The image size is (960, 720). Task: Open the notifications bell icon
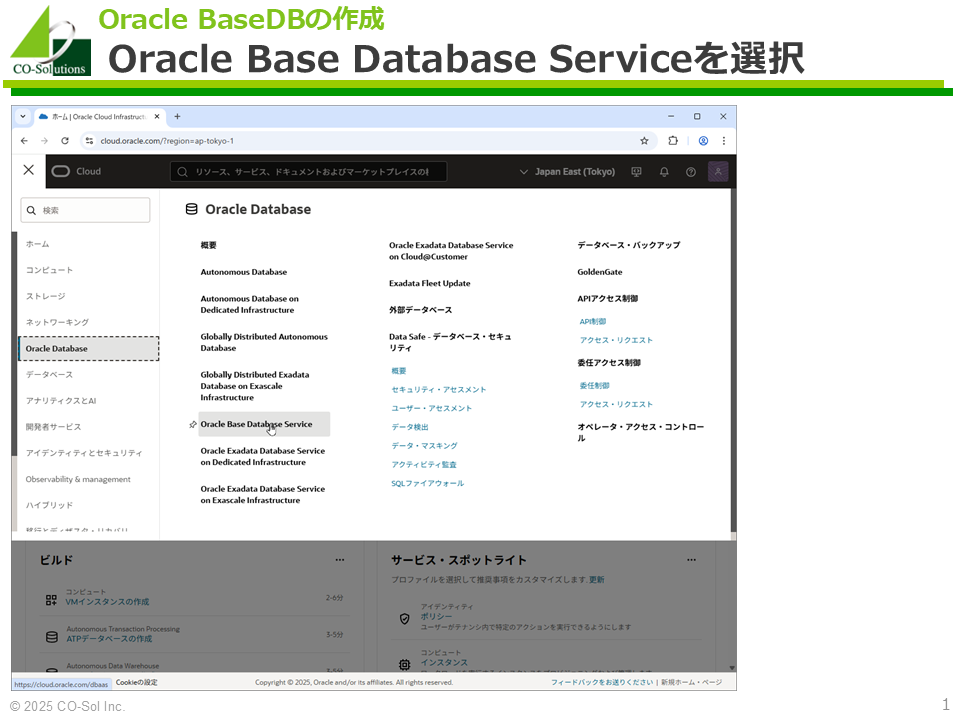pos(664,172)
